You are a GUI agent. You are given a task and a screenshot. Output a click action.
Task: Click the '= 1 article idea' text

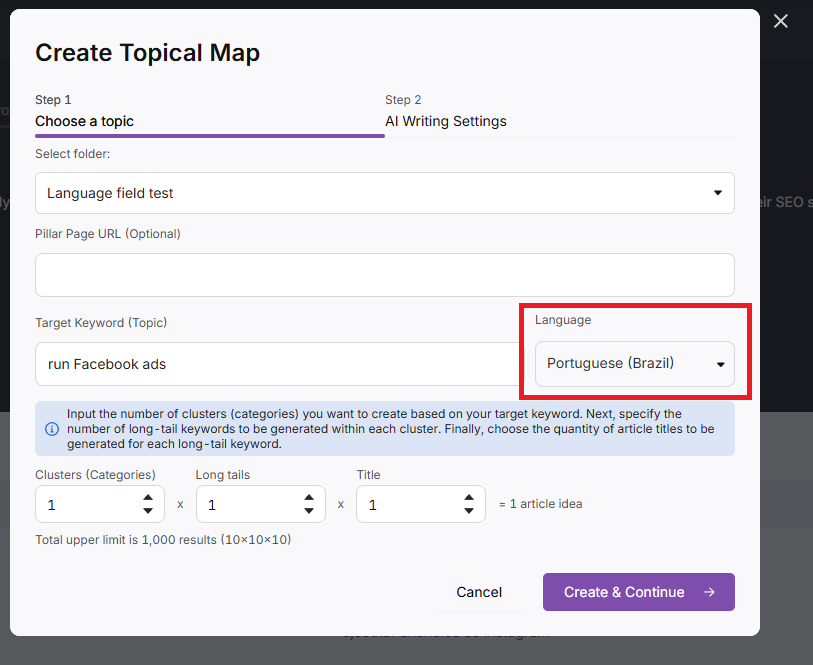[x=540, y=504]
